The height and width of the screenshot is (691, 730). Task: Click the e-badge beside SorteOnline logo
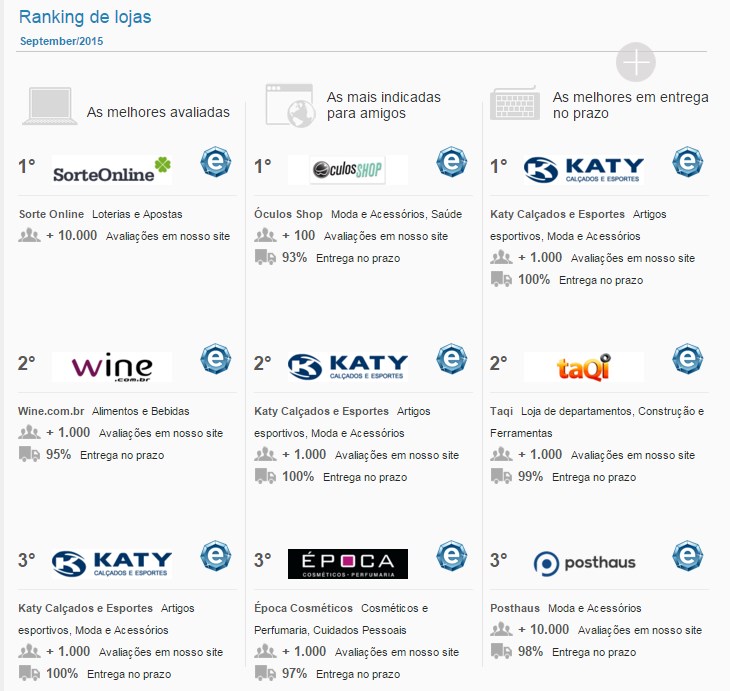click(x=216, y=162)
